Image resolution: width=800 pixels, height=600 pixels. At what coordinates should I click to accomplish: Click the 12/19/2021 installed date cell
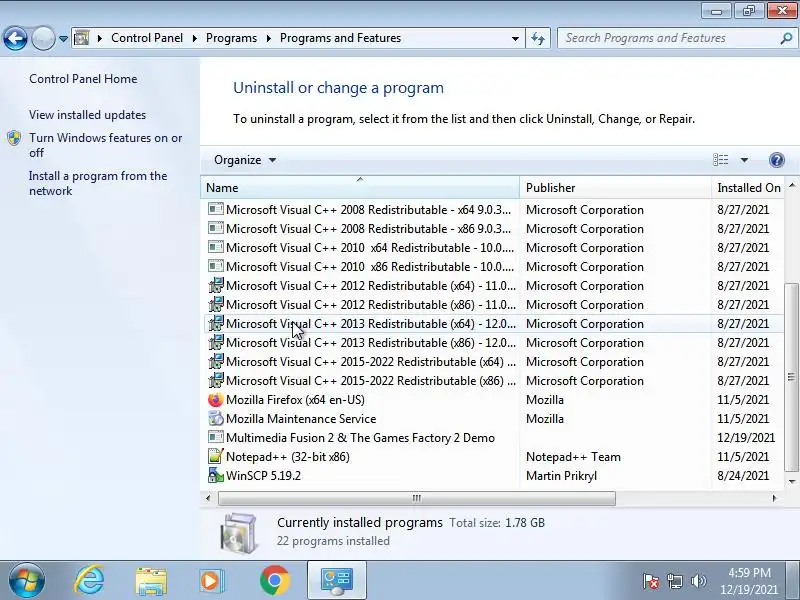(x=746, y=438)
